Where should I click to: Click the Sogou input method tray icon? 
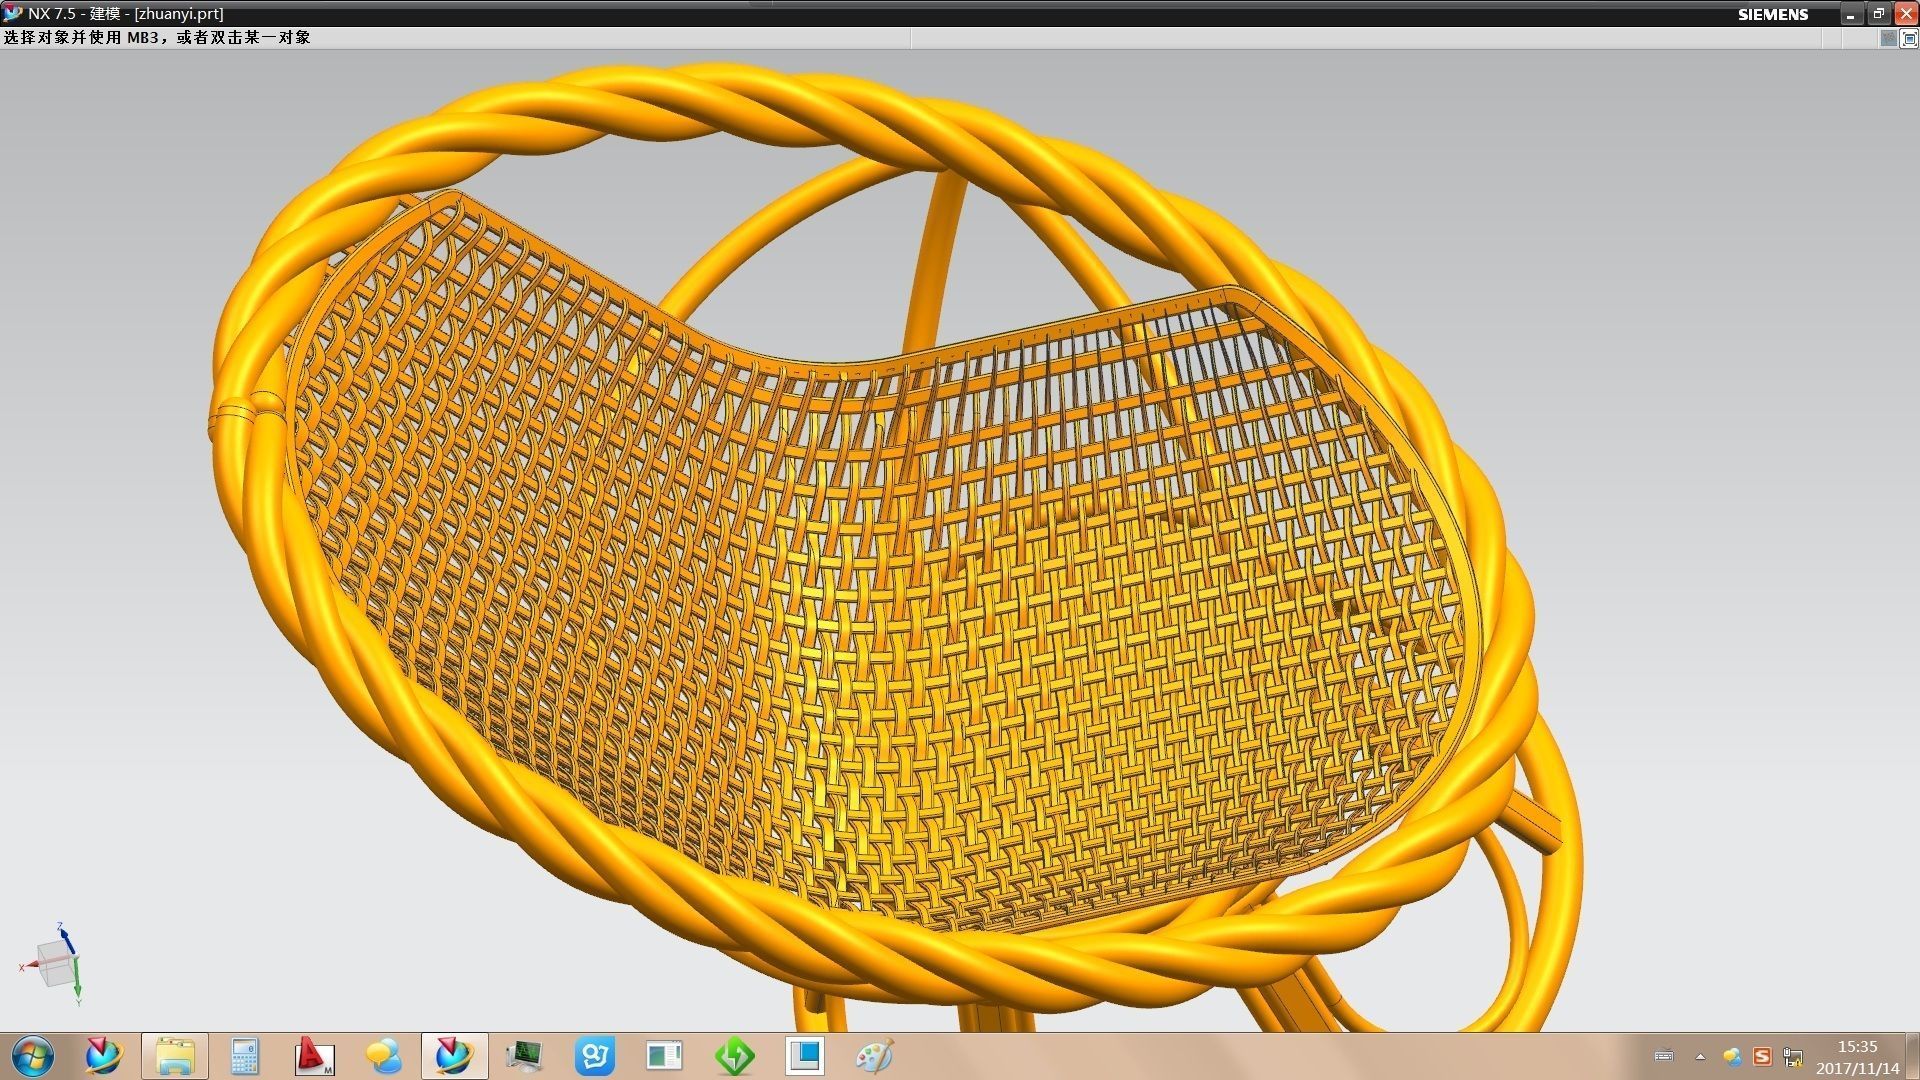pos(1762,1056)
